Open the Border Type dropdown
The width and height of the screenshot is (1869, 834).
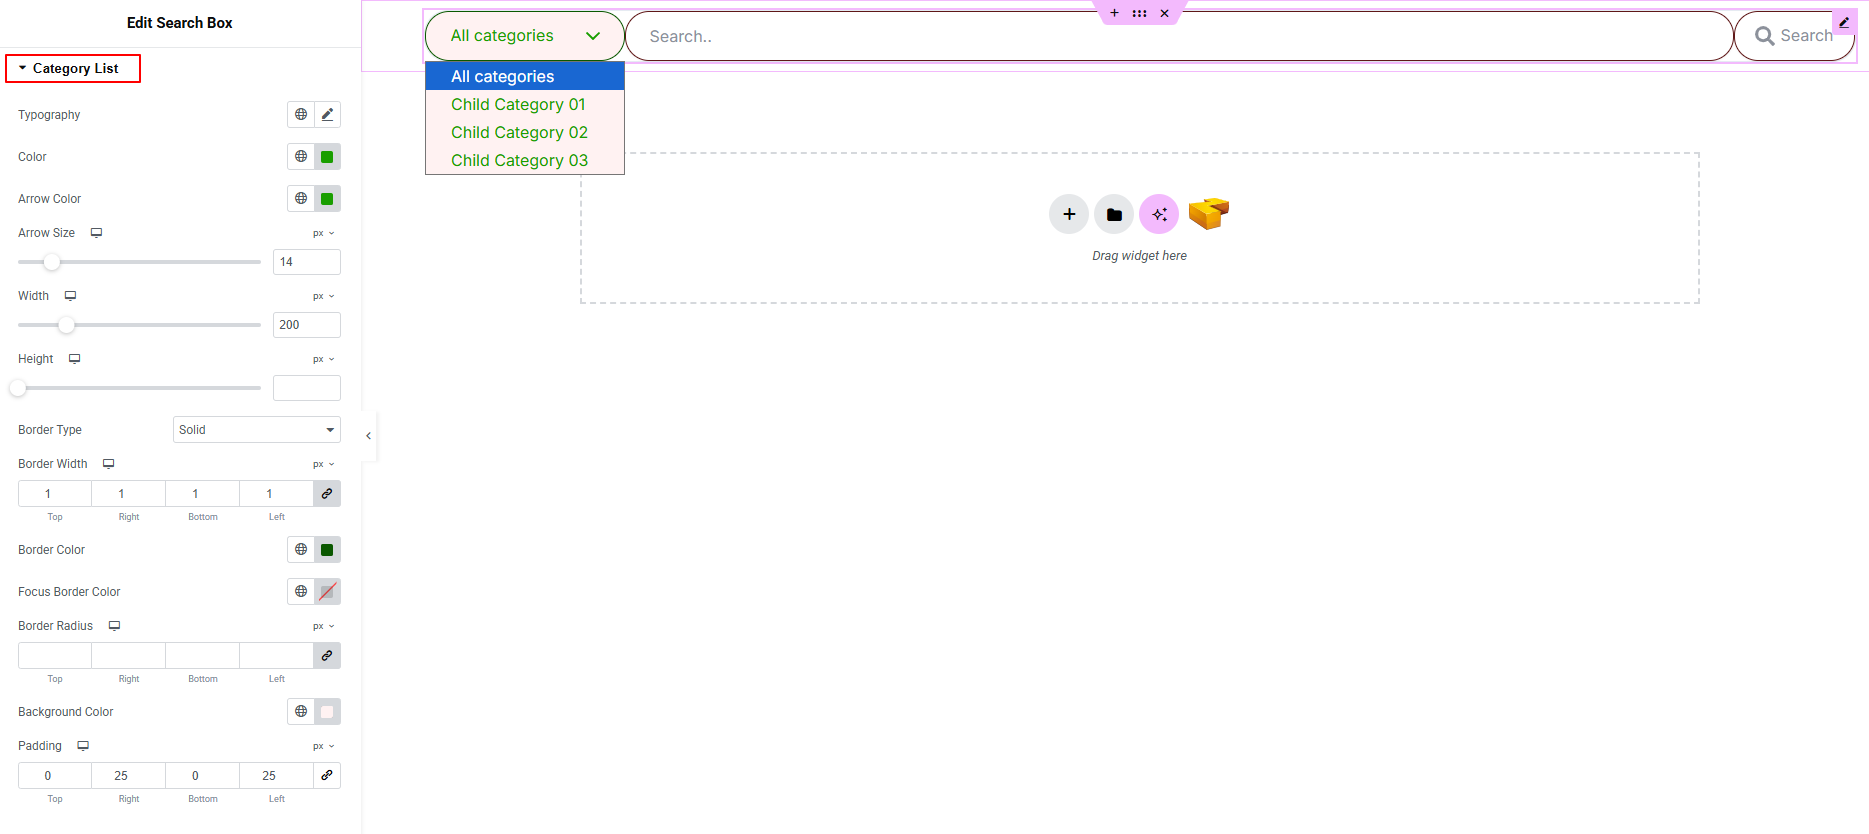pos(256,430)
